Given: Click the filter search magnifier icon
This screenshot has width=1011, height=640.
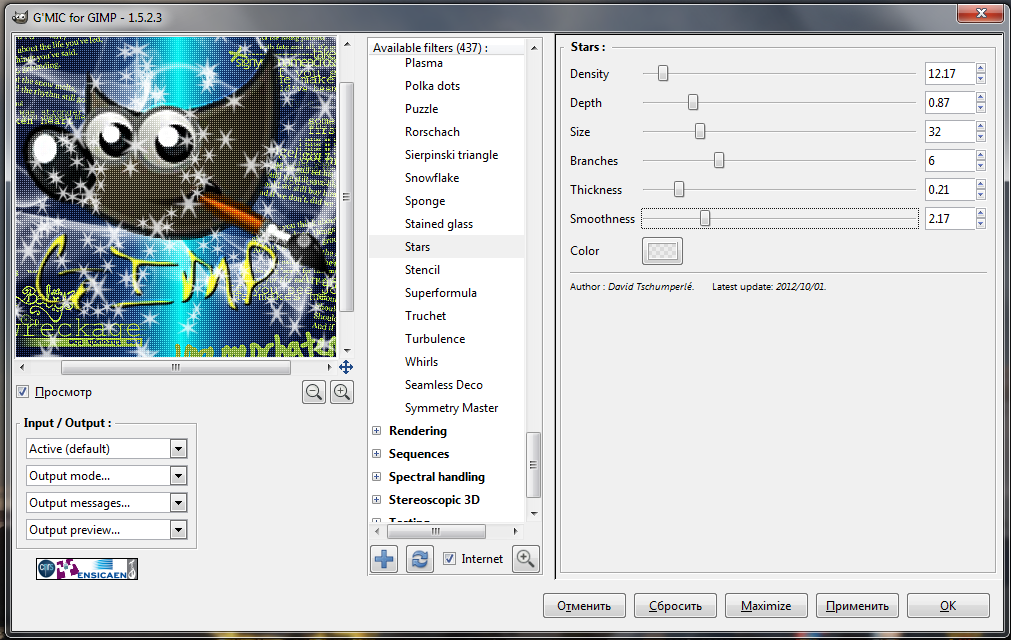Looking at the screenshot, I should tap(525, 559).
